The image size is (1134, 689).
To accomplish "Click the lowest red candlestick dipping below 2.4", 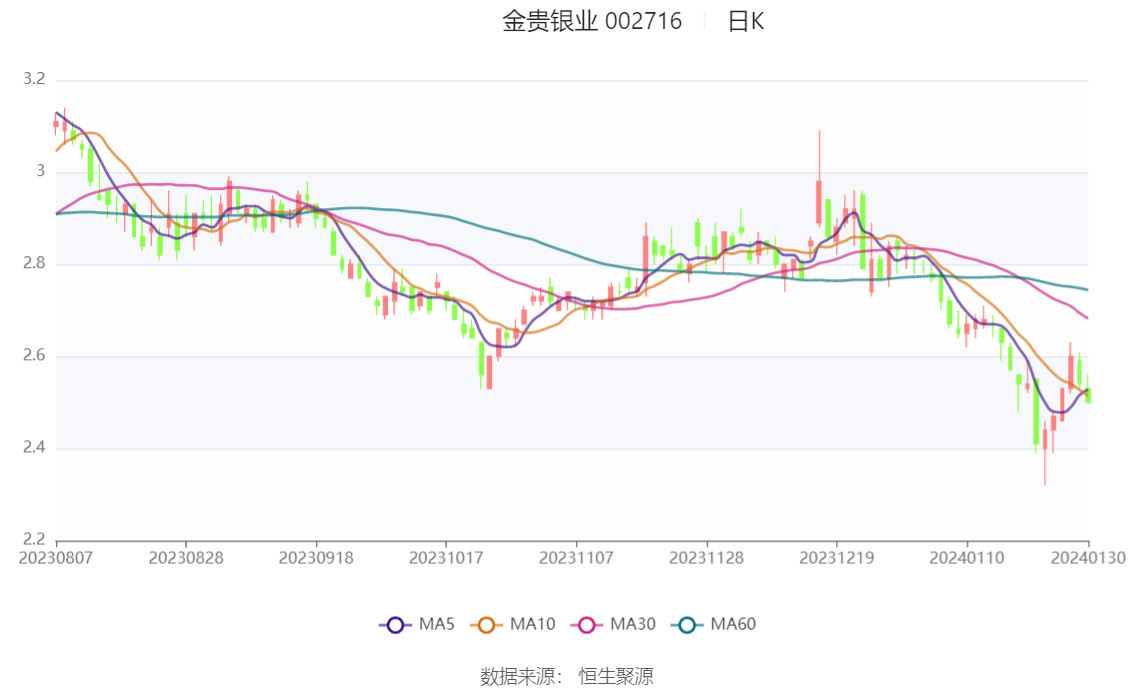I will [x=1044, y=440].
